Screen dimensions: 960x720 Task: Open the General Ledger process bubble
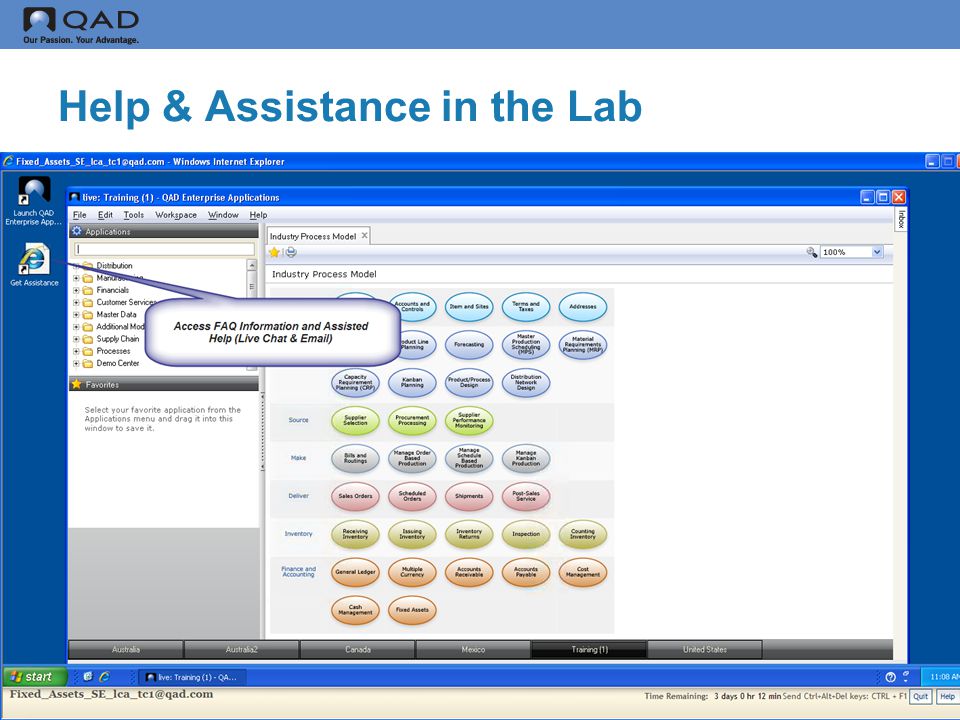(x=355, y=572)
